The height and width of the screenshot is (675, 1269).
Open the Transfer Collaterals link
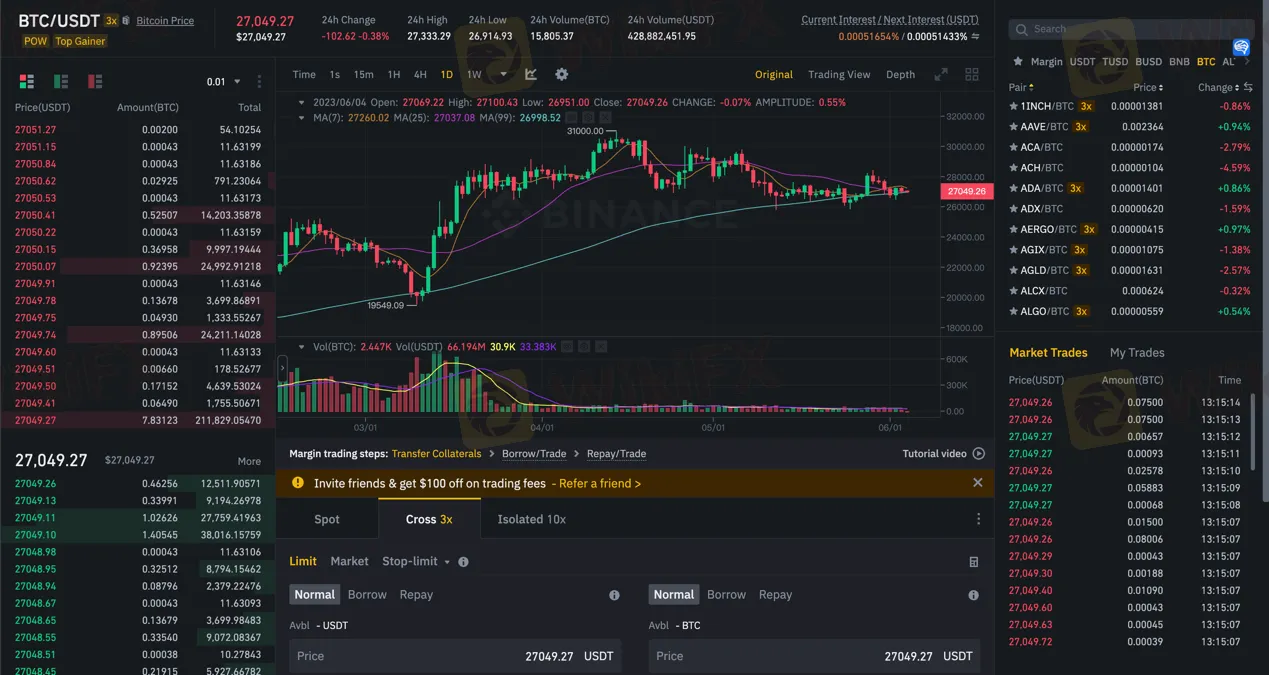coord(436,453)
